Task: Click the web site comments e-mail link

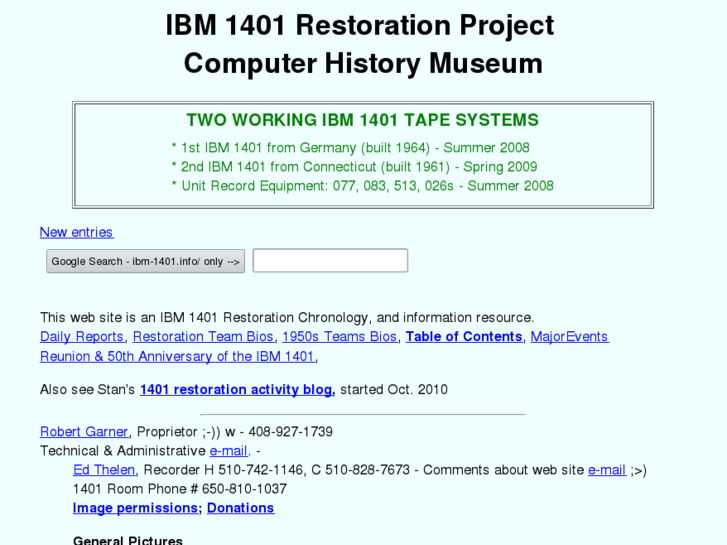Action: (606, 470)
